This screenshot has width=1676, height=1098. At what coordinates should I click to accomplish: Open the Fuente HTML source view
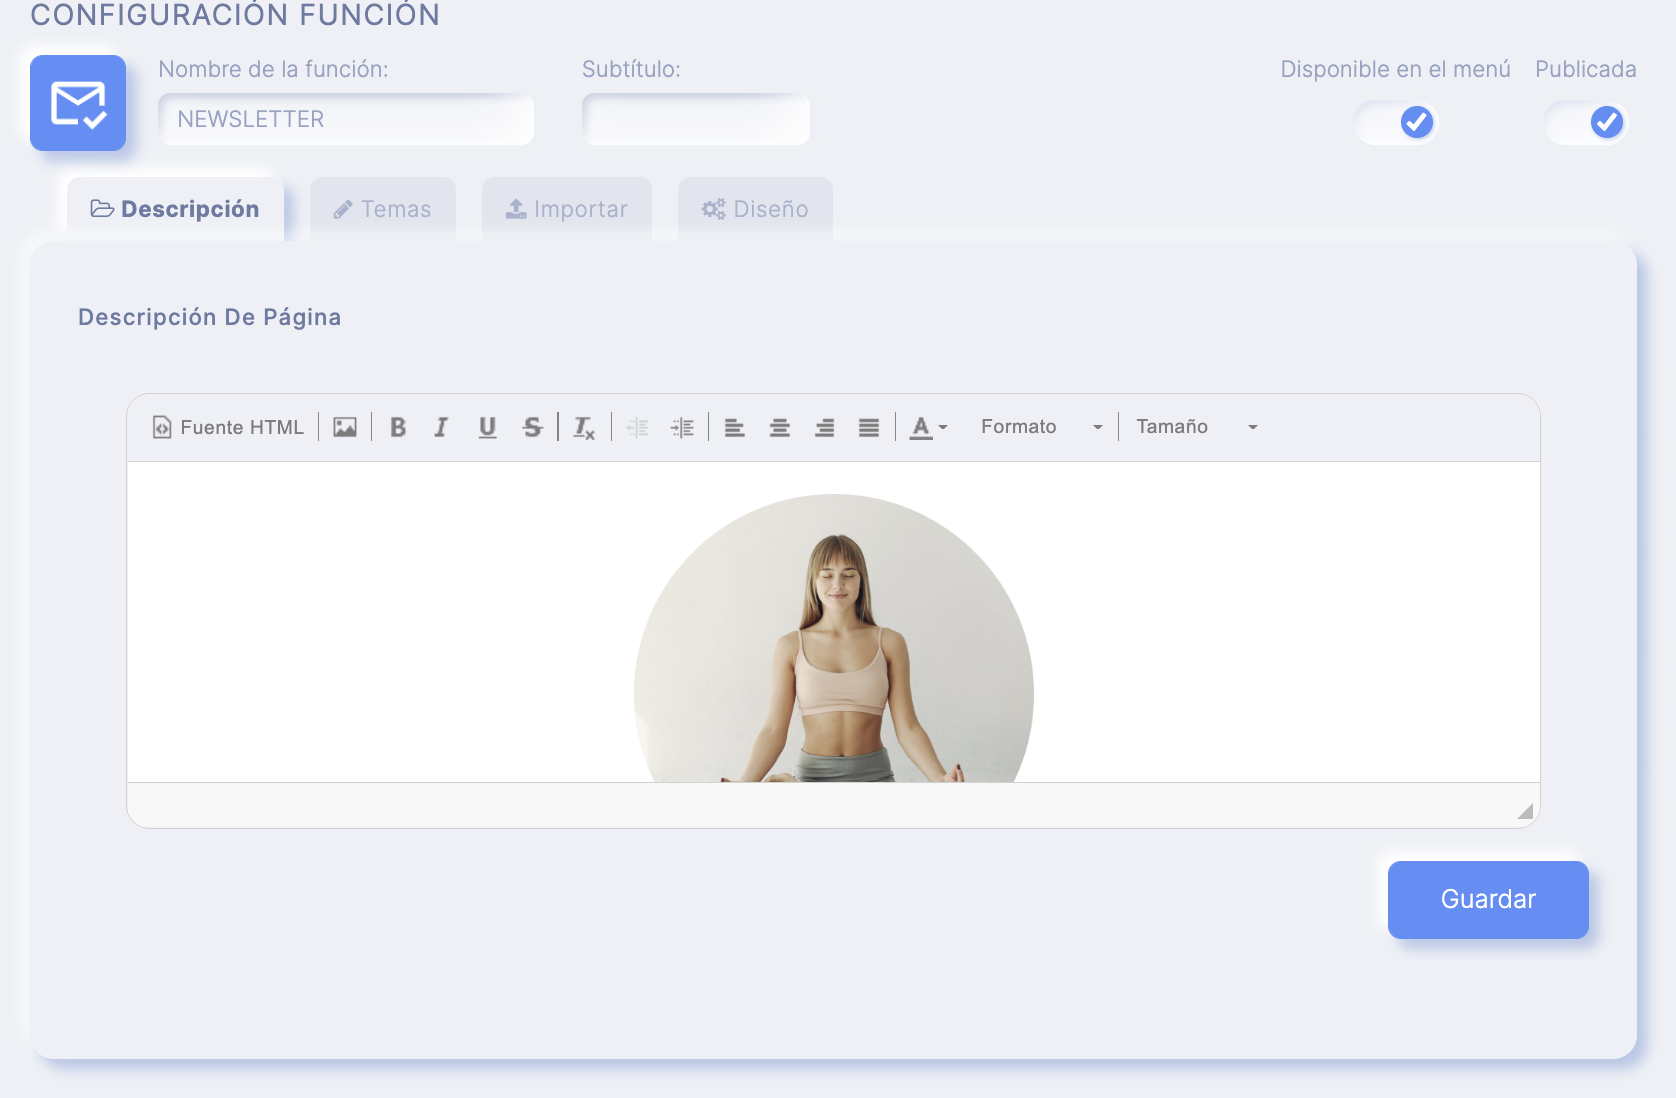click(228, 427)
